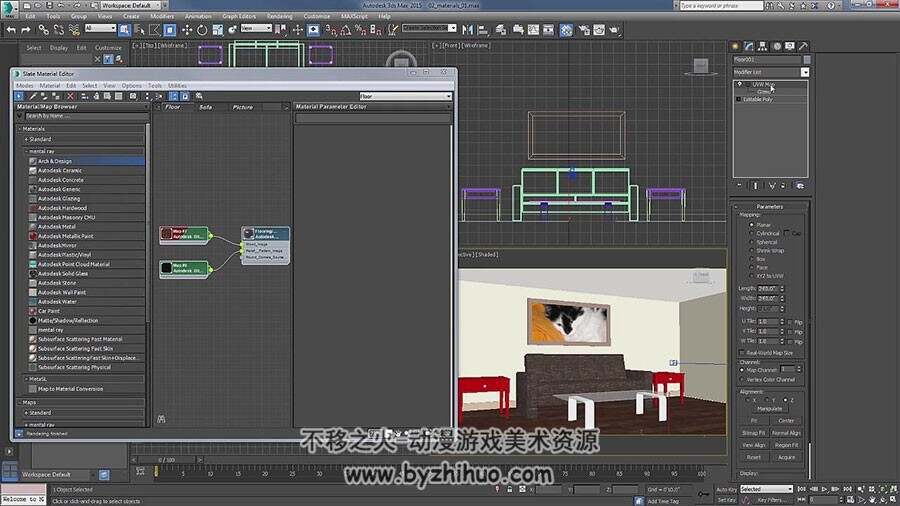Click the Slate editor selection arrow tool
The height and width of the screenshot is (506, 900).
(19, 96)
